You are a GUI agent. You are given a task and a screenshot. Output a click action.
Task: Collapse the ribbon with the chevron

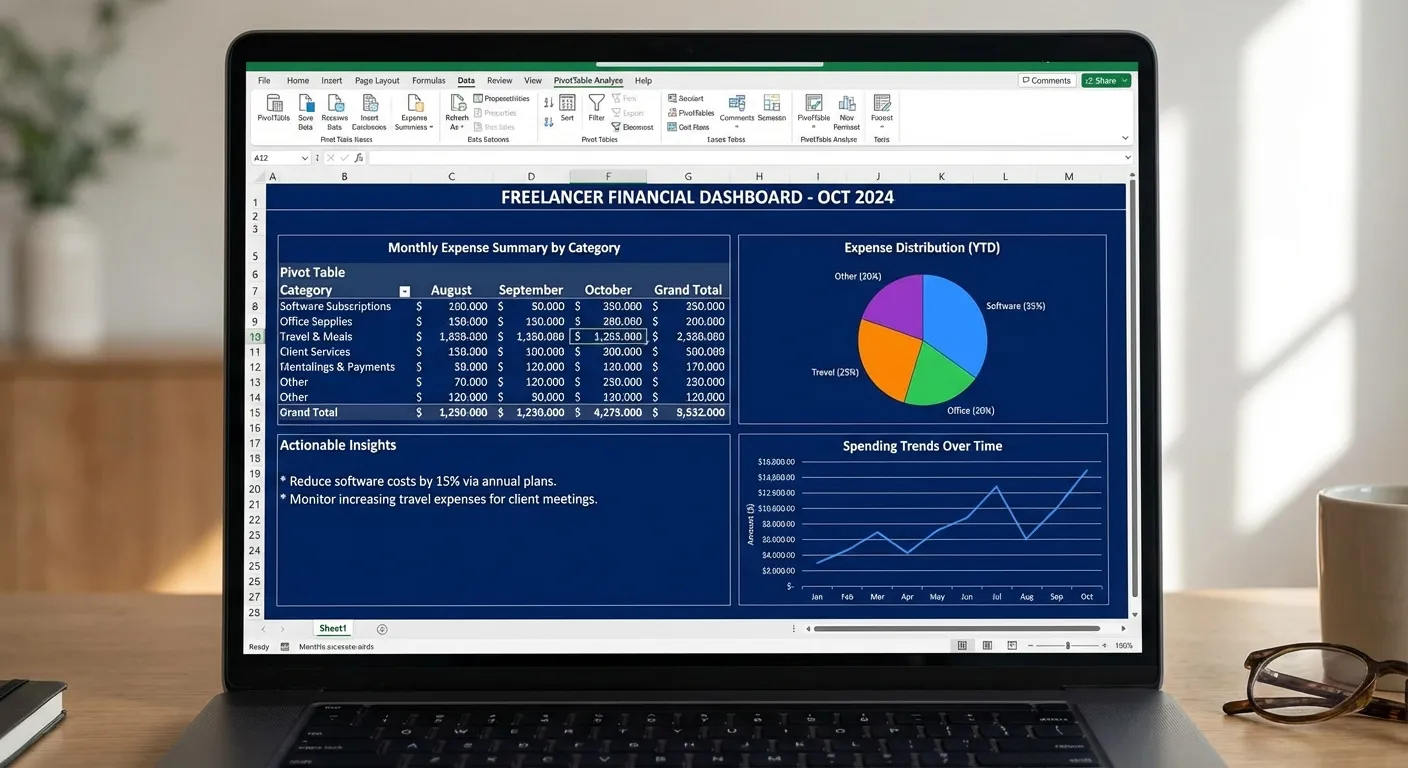click(x=1125, y=138)
